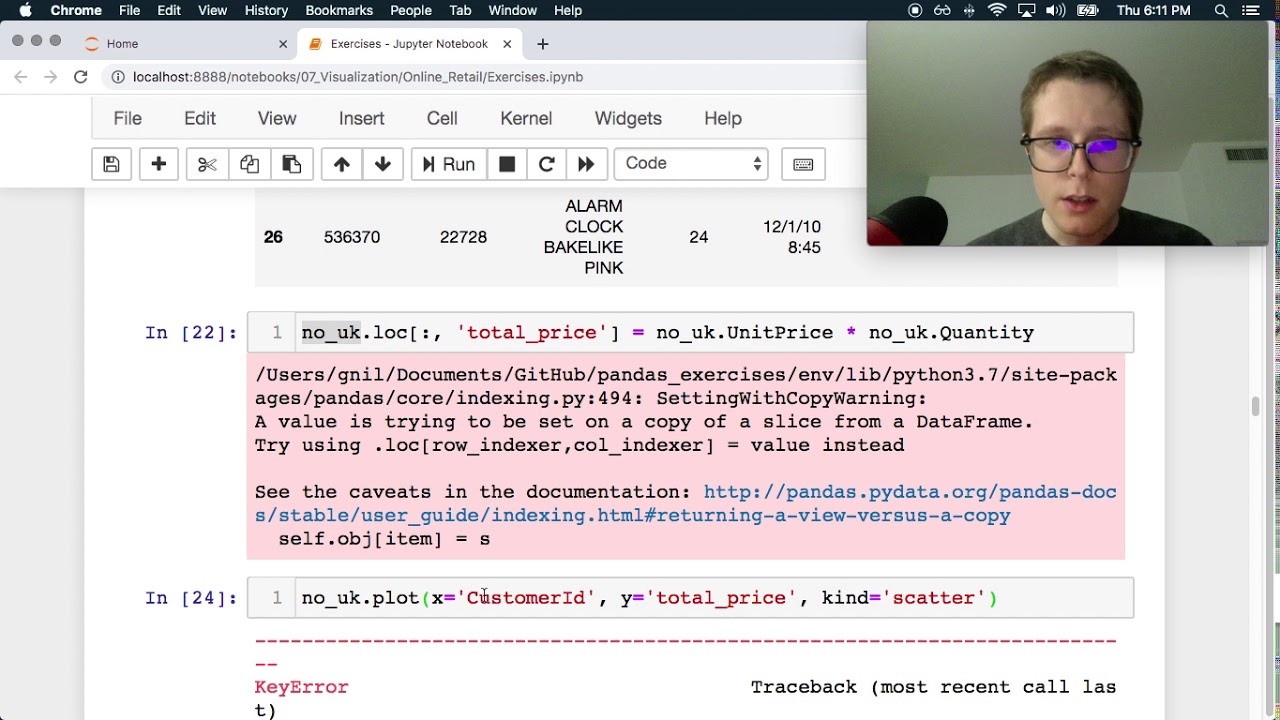Open the notebook Help menu
Image resolution: width=1280 pixels, height=720 pixels.
point(722,118)
